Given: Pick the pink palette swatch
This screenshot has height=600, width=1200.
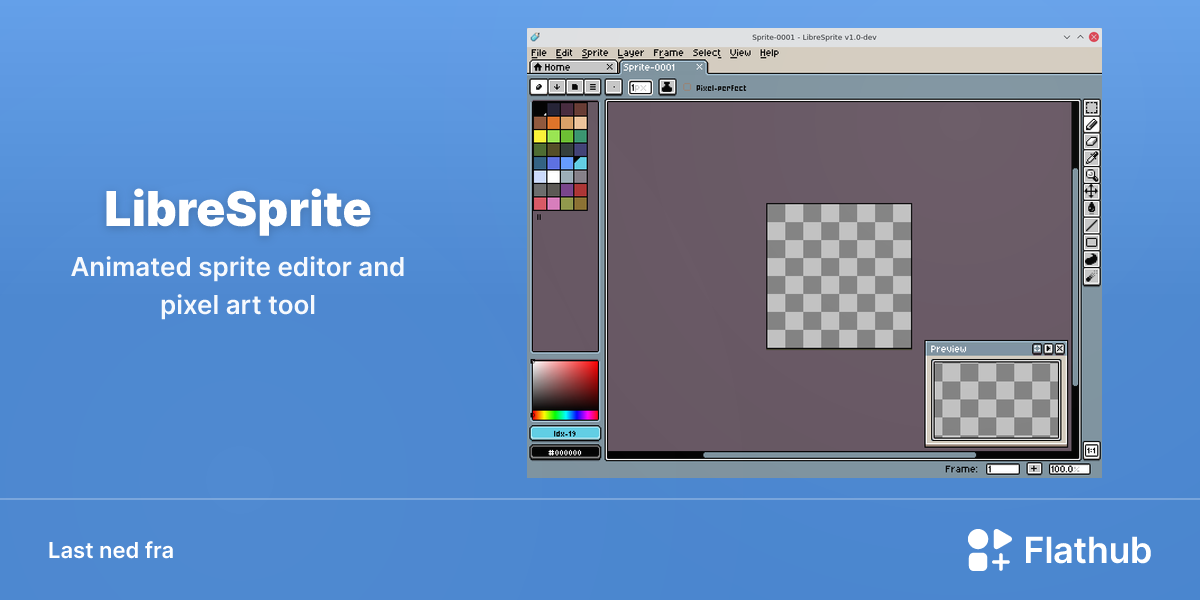Looking at the screenshot, I should tap(553, 204).
